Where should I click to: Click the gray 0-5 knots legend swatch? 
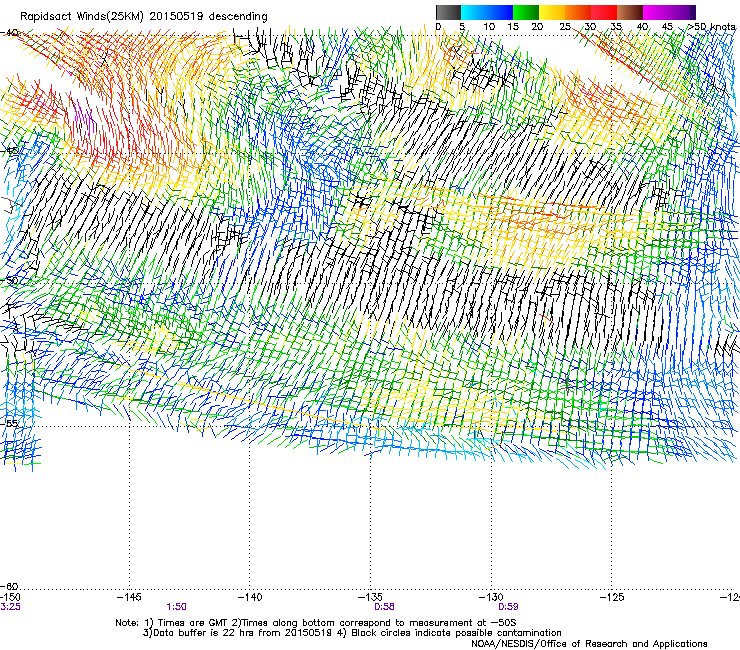click(449, 12)
